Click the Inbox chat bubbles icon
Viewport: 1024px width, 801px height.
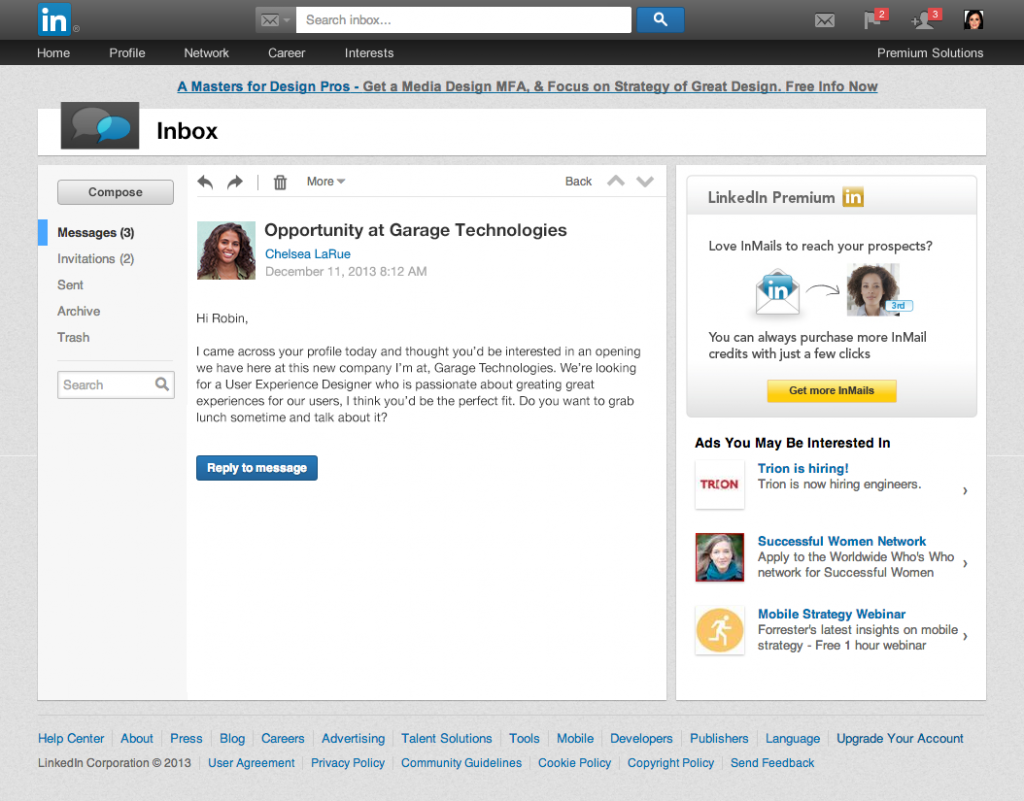[x=100, y=125]
